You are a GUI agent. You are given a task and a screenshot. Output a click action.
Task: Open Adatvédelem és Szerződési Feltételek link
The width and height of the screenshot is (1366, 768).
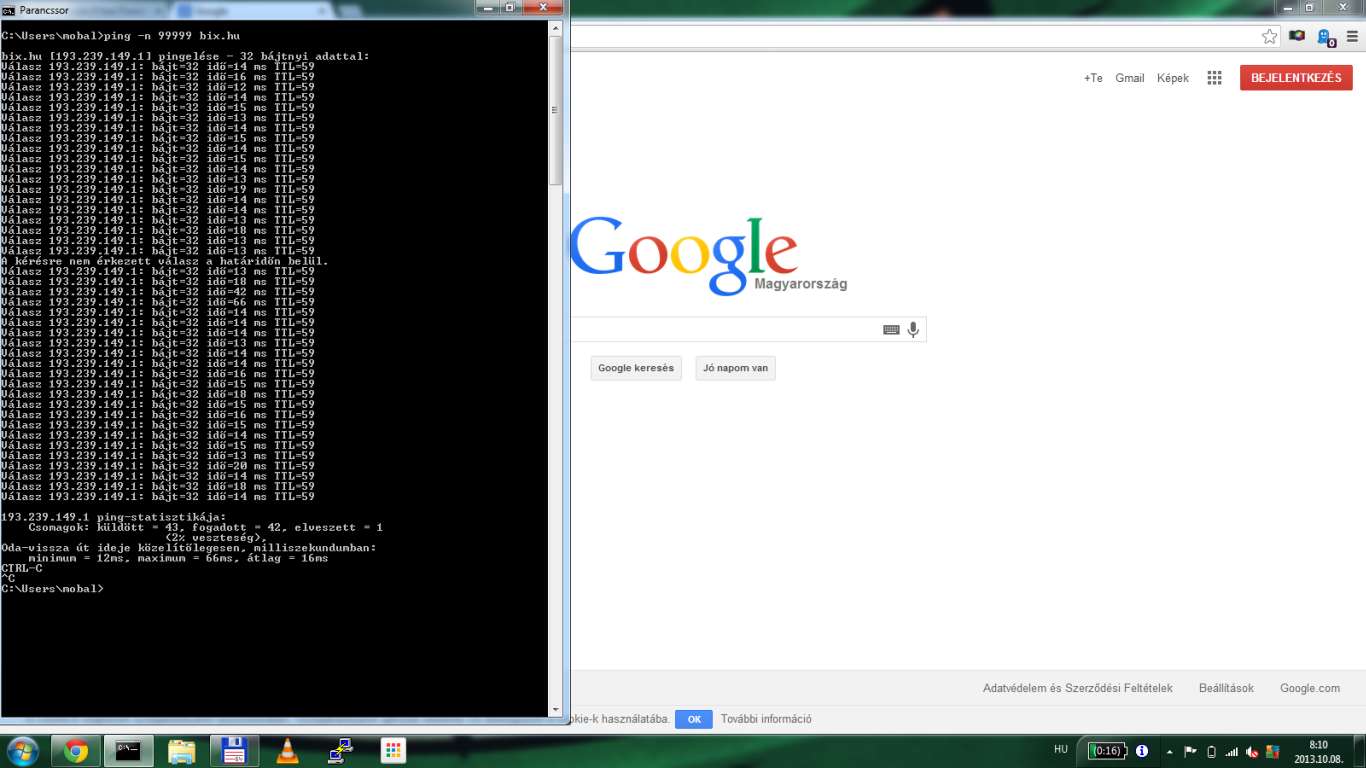click(1077, 688)
